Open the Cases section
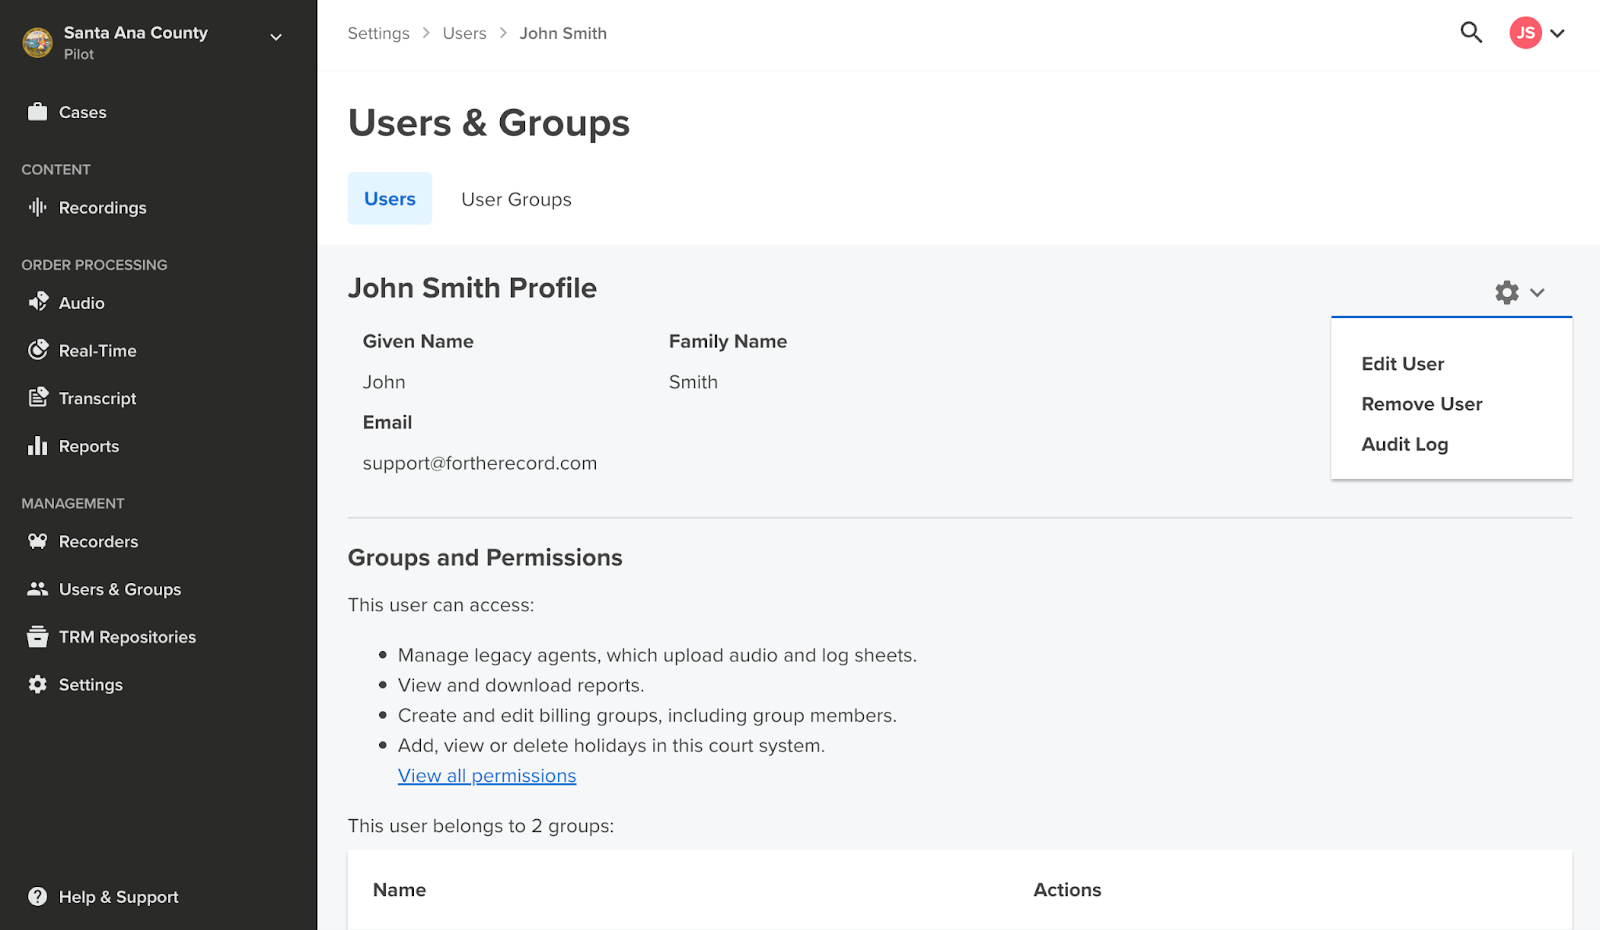 82,112
